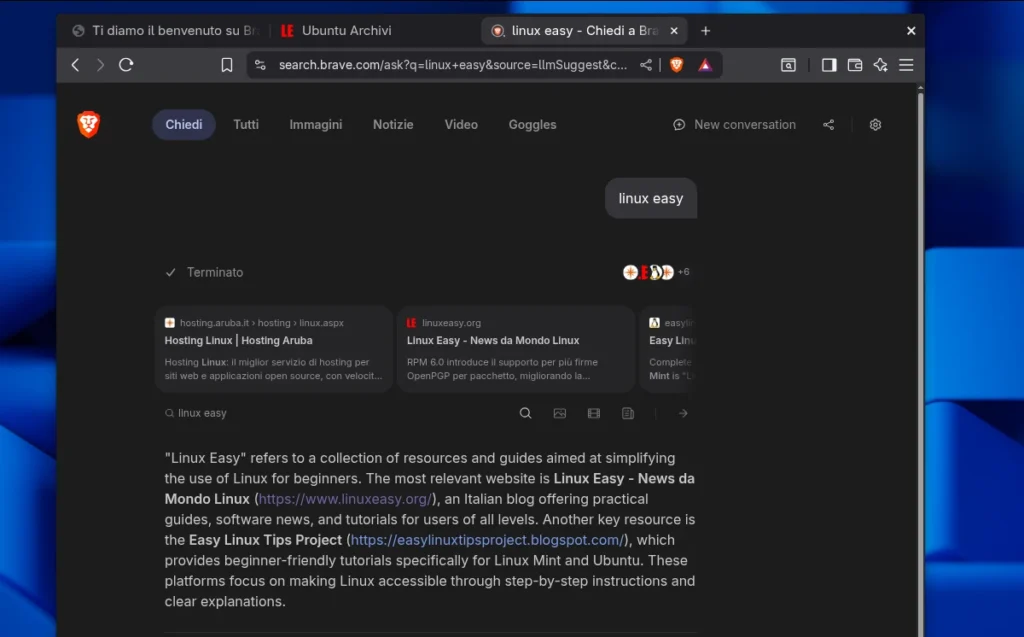Image resolution: width=1024 pixels, height=637 pixels.
Task: Switch to the Immagini search tab
Action: [315, 124]
